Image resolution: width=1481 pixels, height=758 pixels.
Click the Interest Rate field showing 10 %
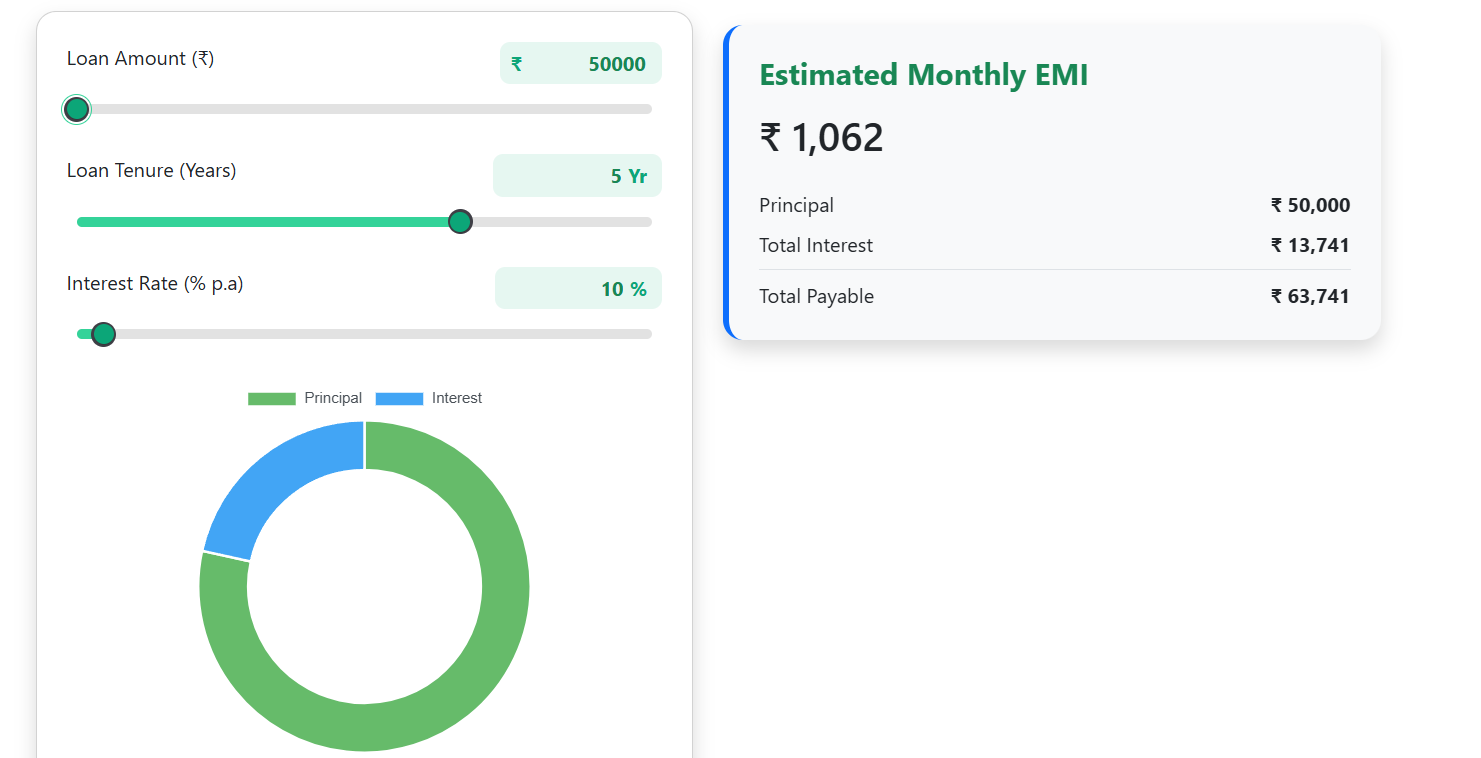pos(579,289)
